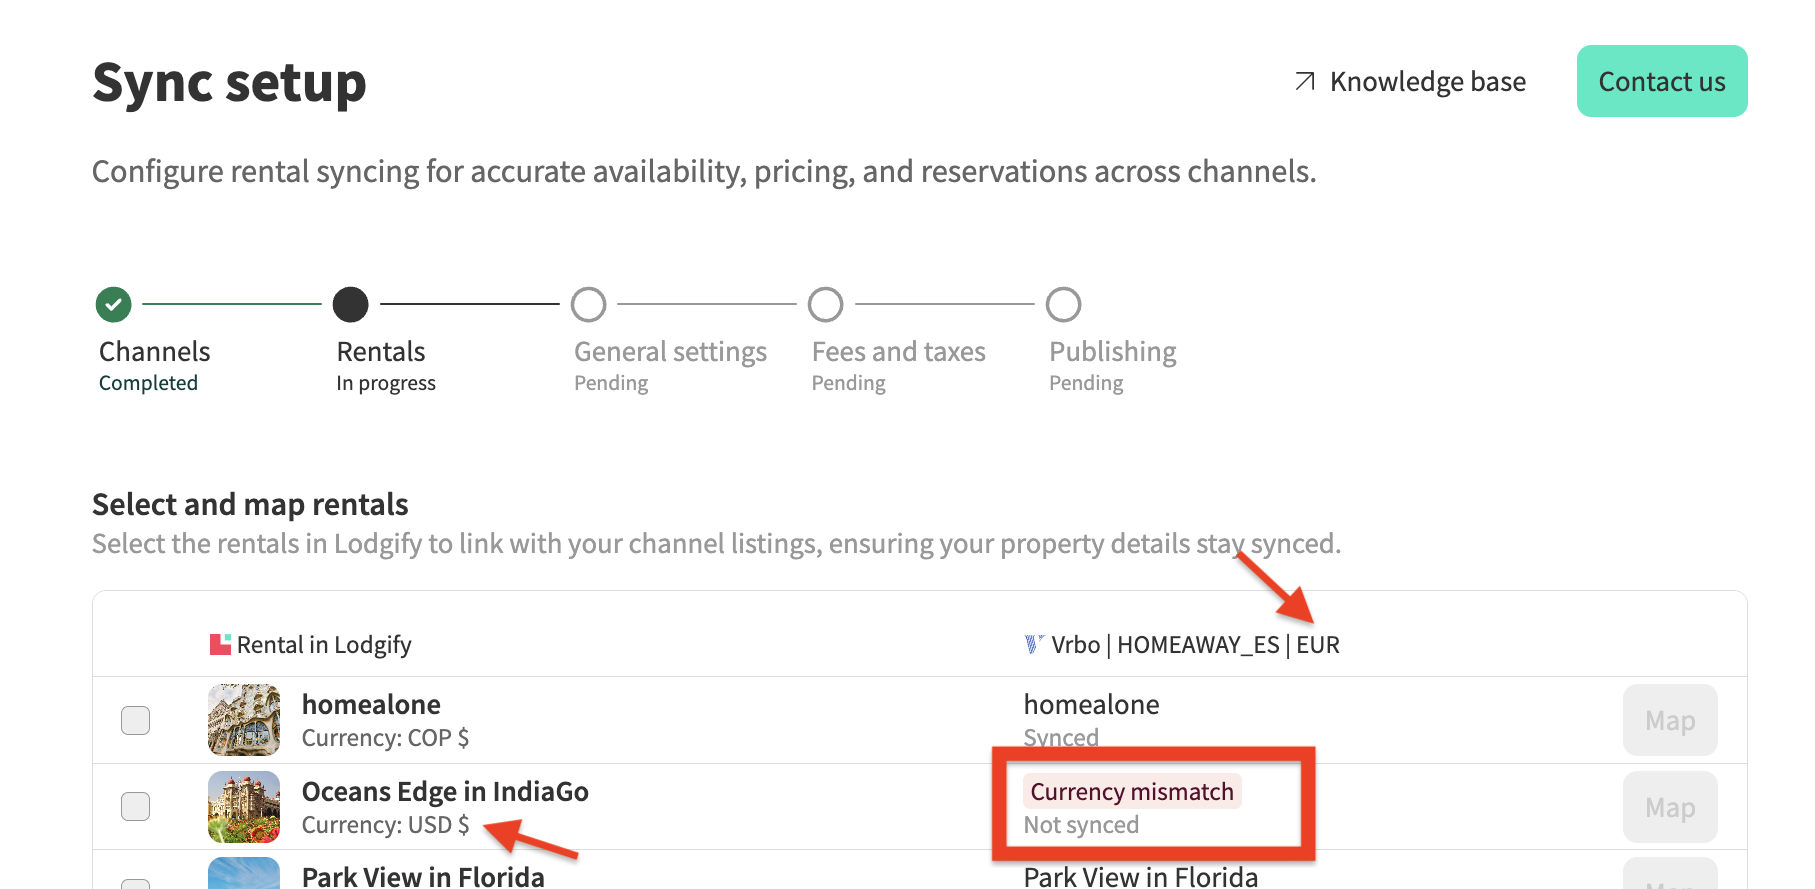Open the Oceans Edge rental thumbnail
1815x889 pixels.
tap(244, 807)
